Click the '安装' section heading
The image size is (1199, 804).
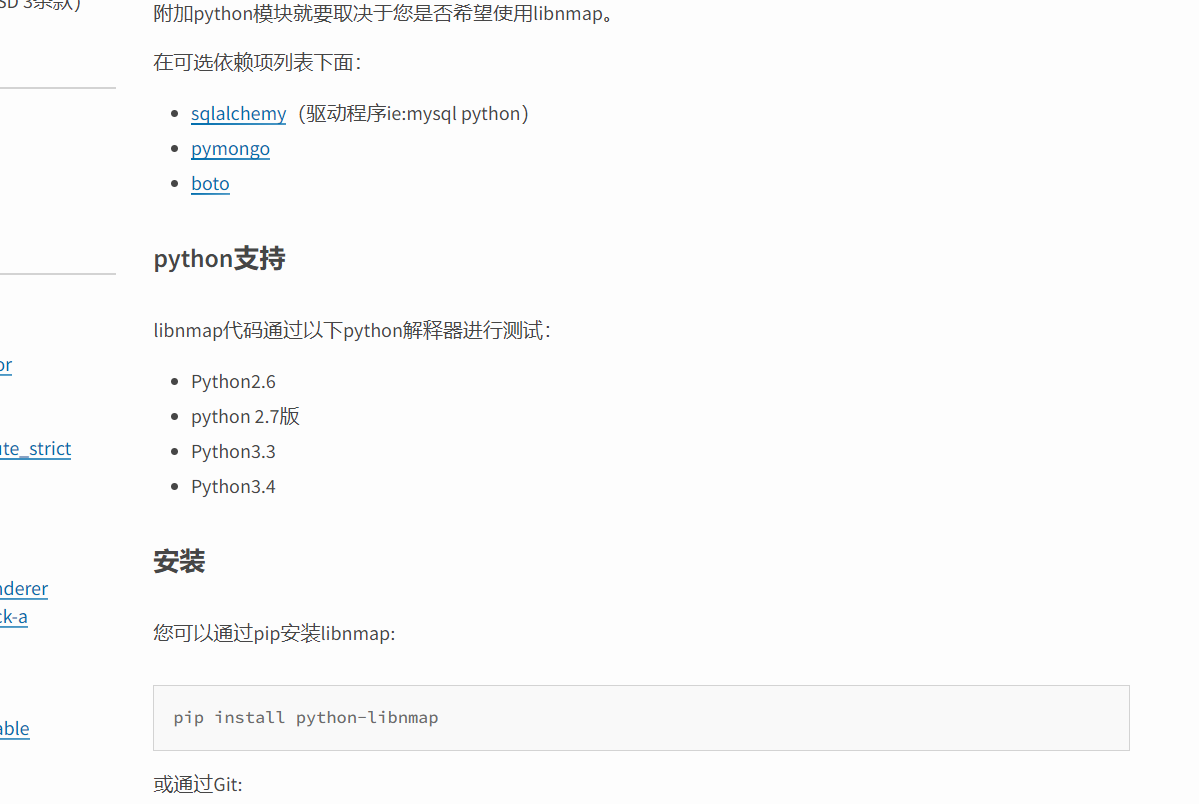(x=179, y=561)
